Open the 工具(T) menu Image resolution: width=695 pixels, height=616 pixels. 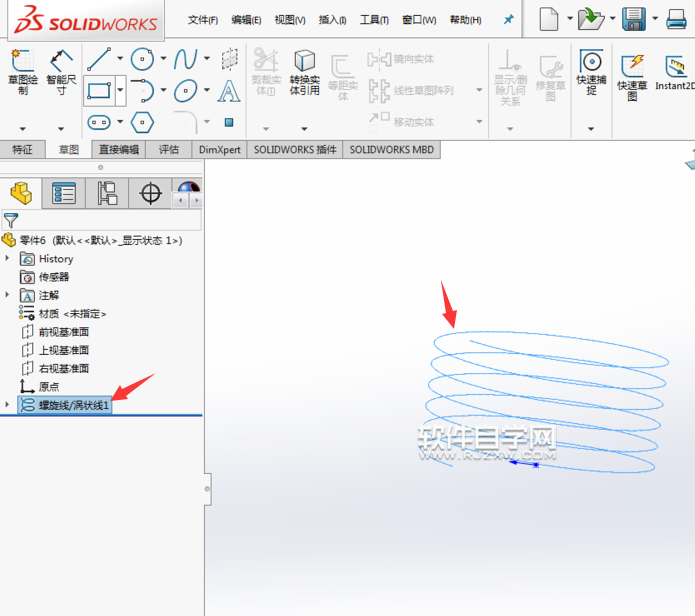point(374,20)
